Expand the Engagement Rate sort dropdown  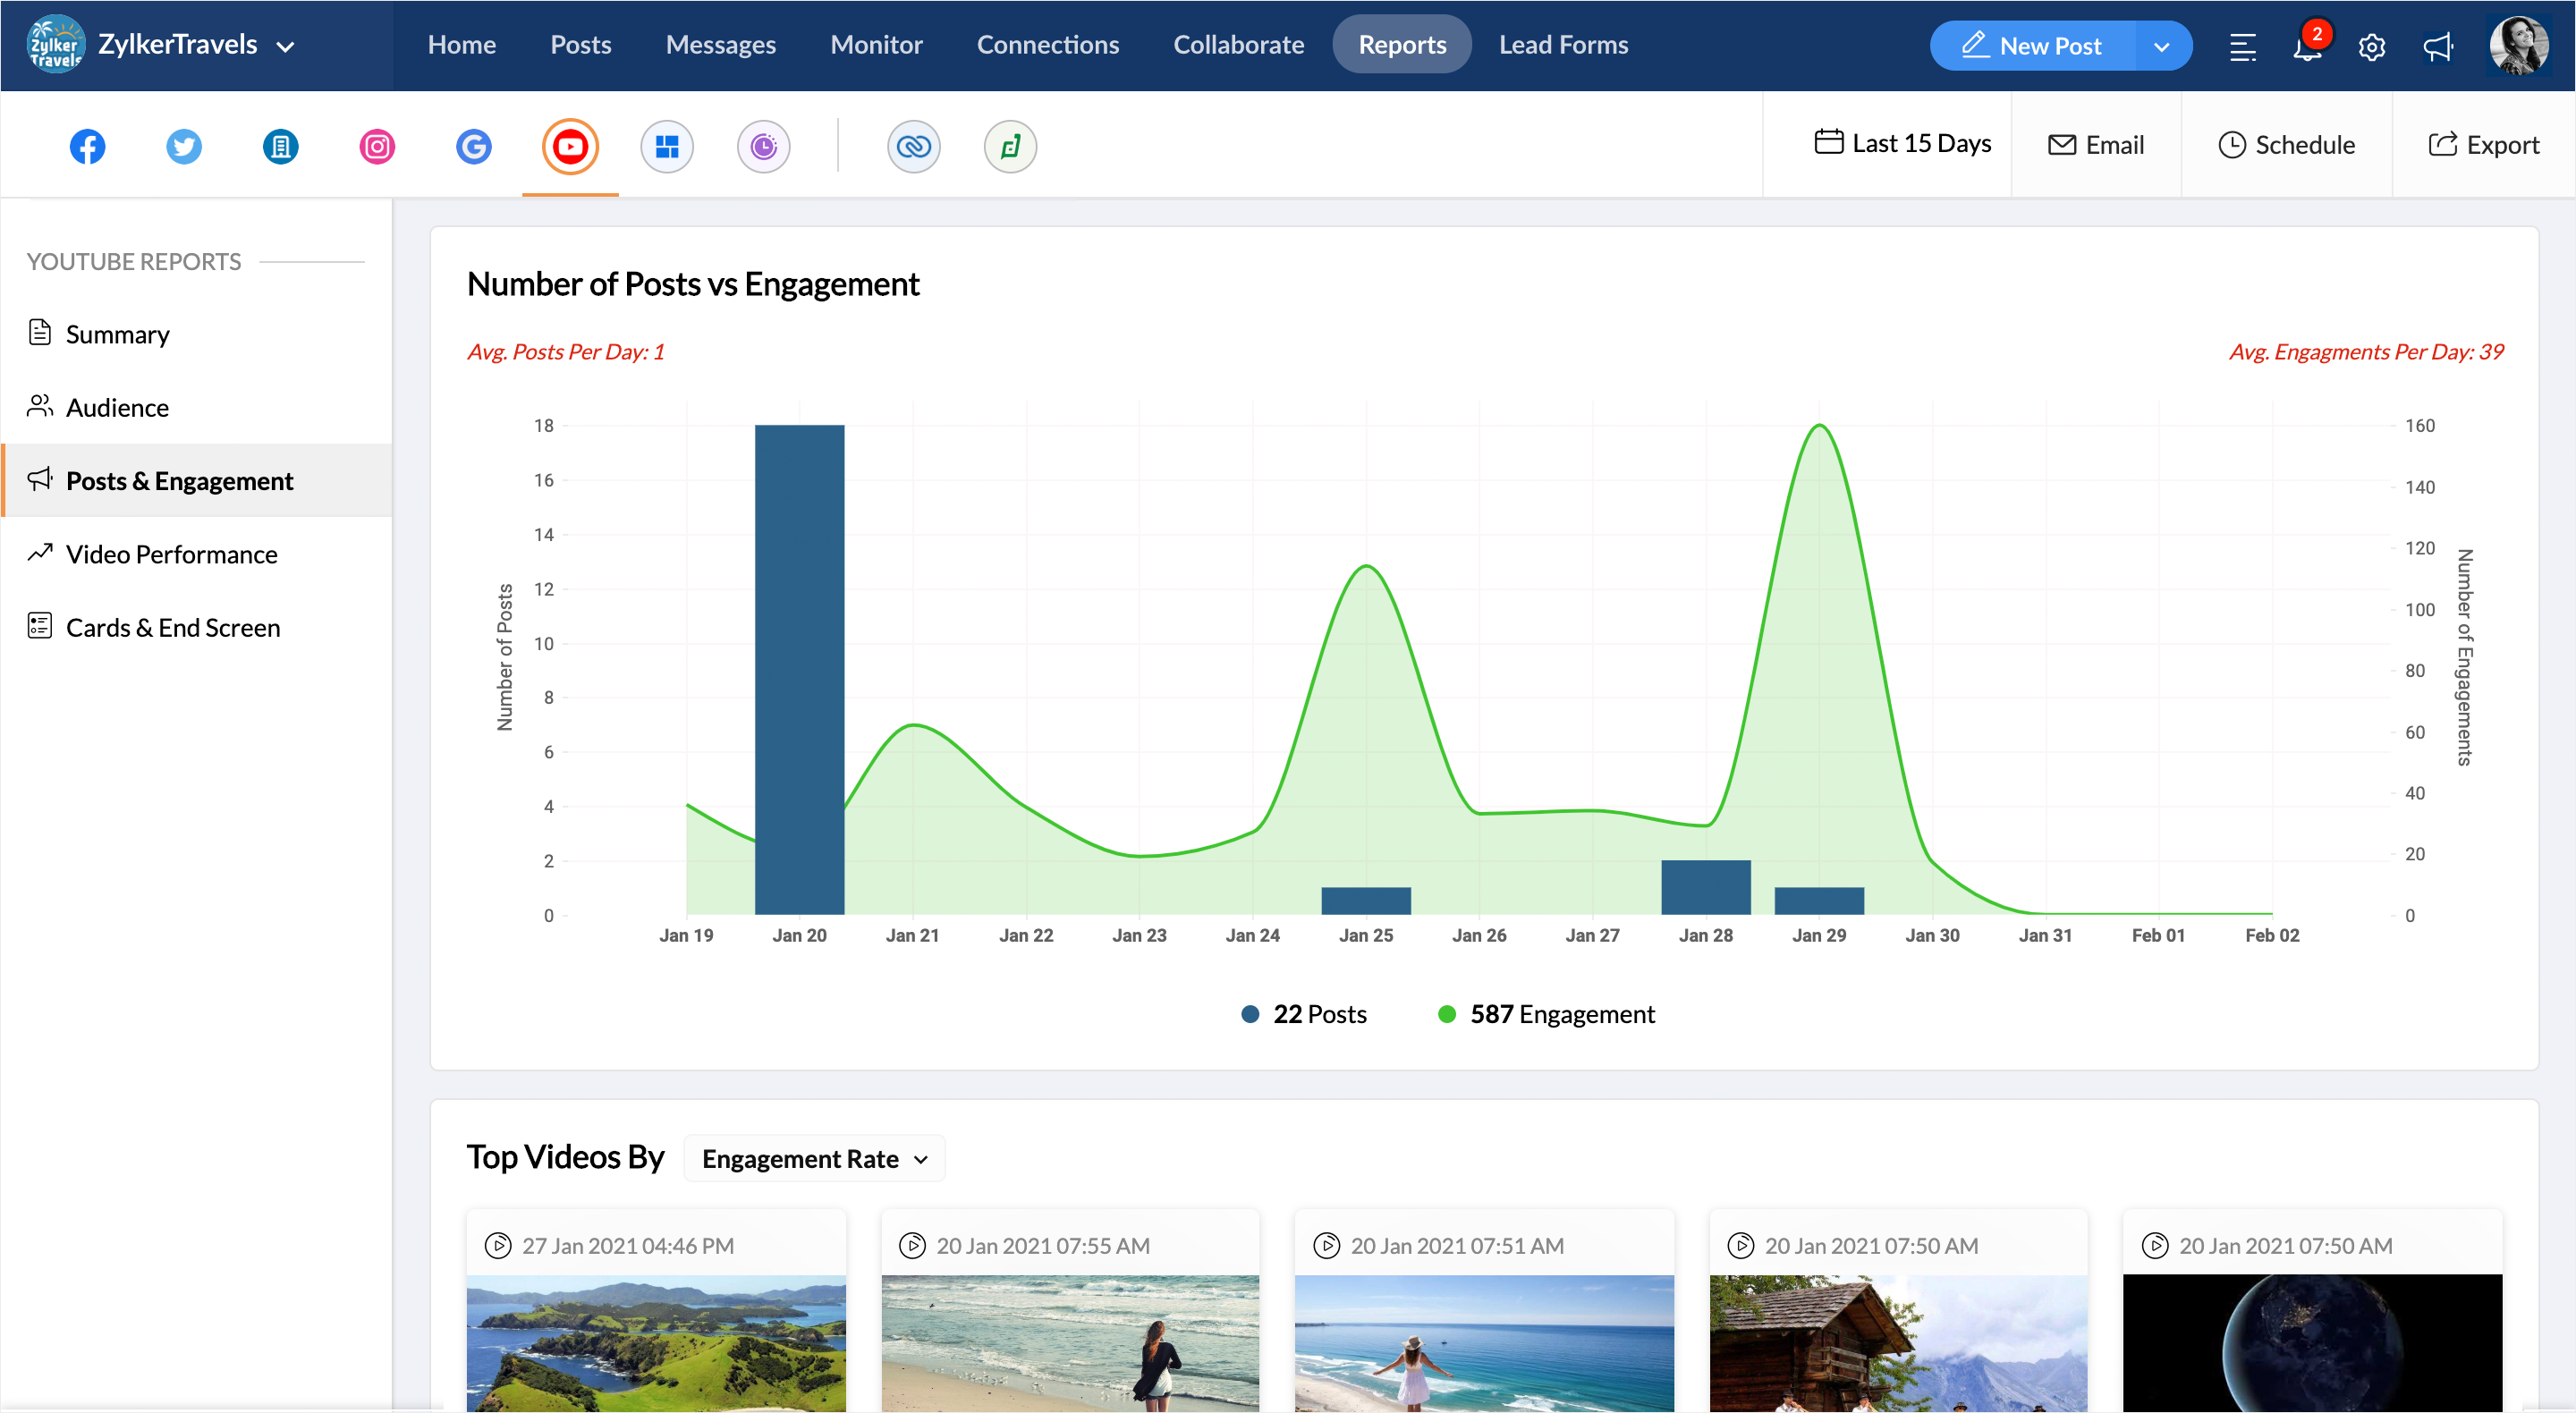pyautogui.click(x=814, y=1158)
